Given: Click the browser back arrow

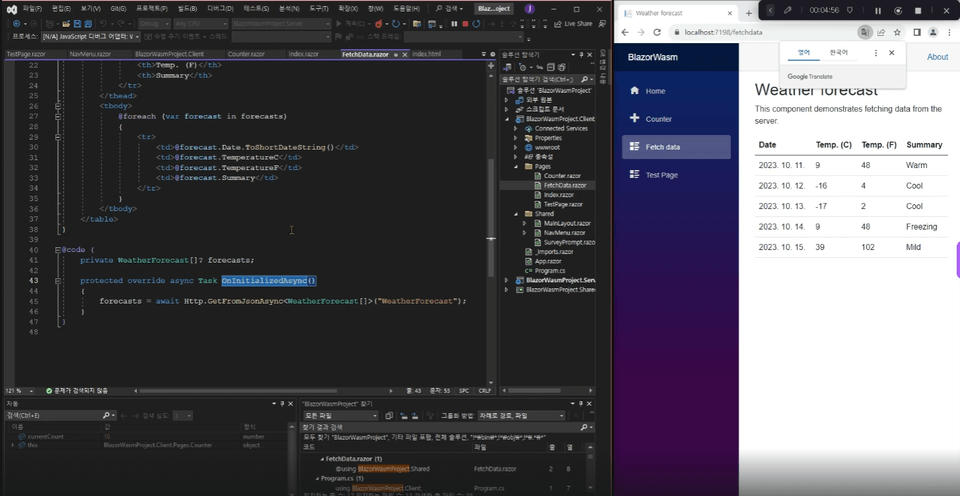Looking at the screenshot, I should [626, 32].
